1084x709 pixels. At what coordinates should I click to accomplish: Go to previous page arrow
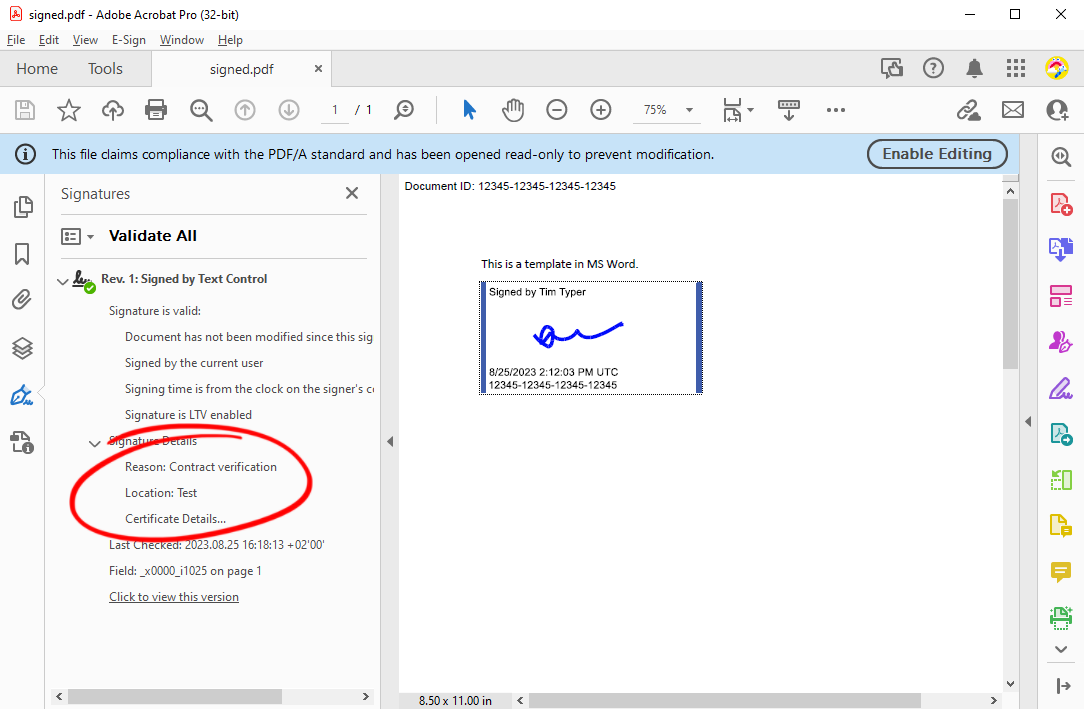tap(245, 110)
